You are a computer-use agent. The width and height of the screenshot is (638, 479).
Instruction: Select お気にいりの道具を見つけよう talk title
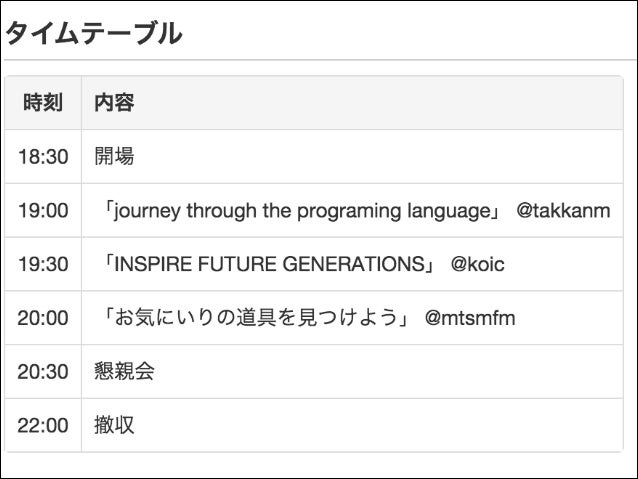(256, 317)
